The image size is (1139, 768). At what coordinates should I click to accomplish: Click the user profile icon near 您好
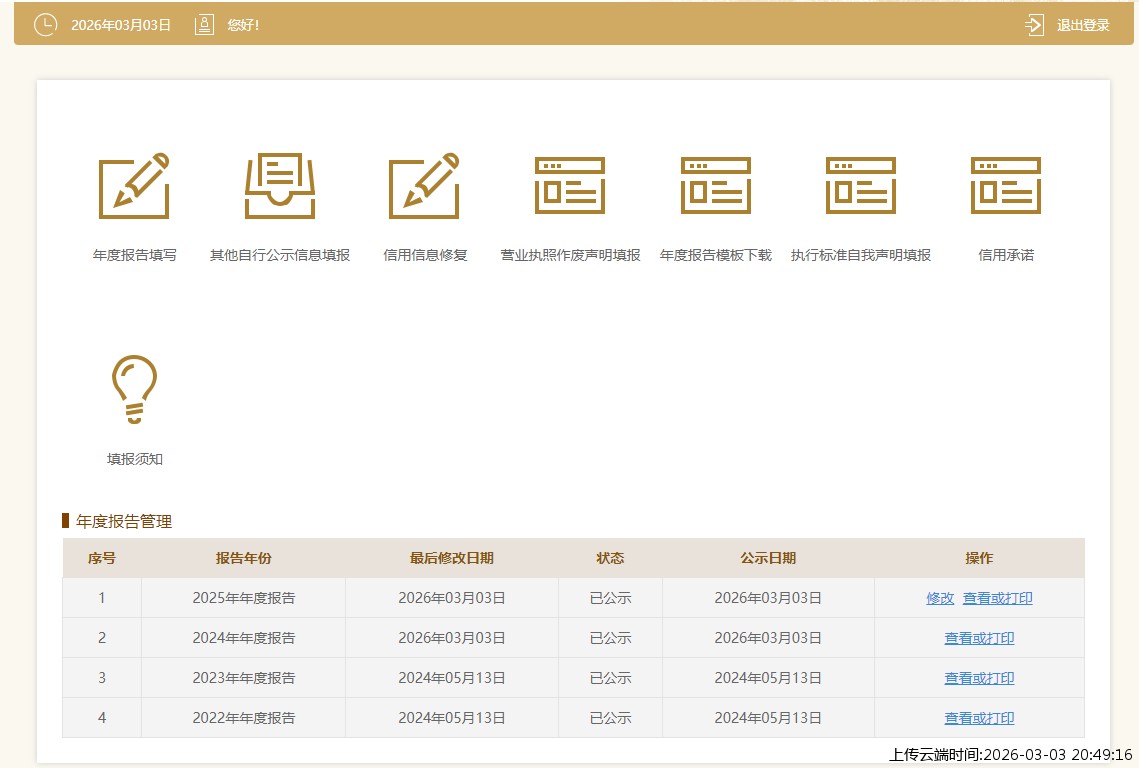pos(204,25)
